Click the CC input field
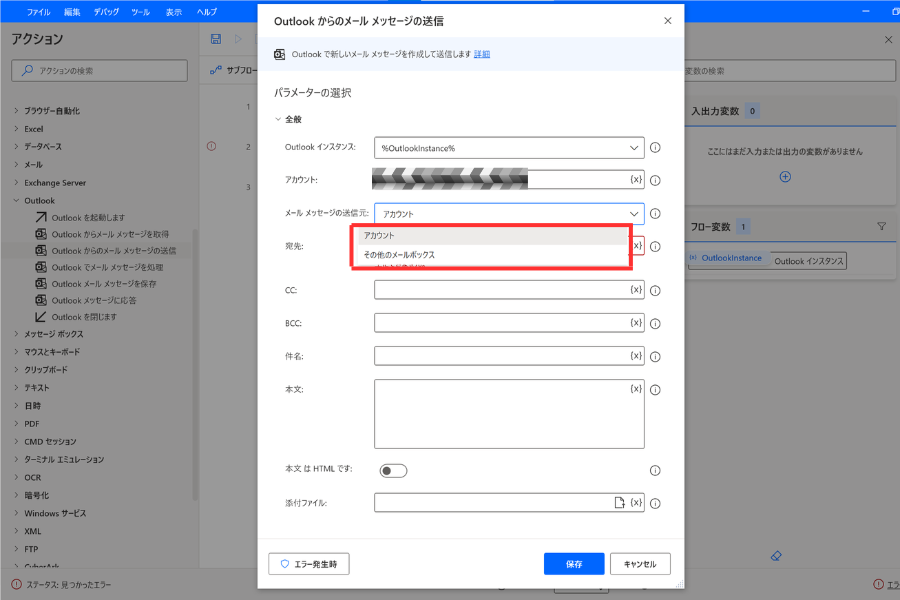Image resolution: width=900 pixels, height=600 pixels. [x=509, y=290]
